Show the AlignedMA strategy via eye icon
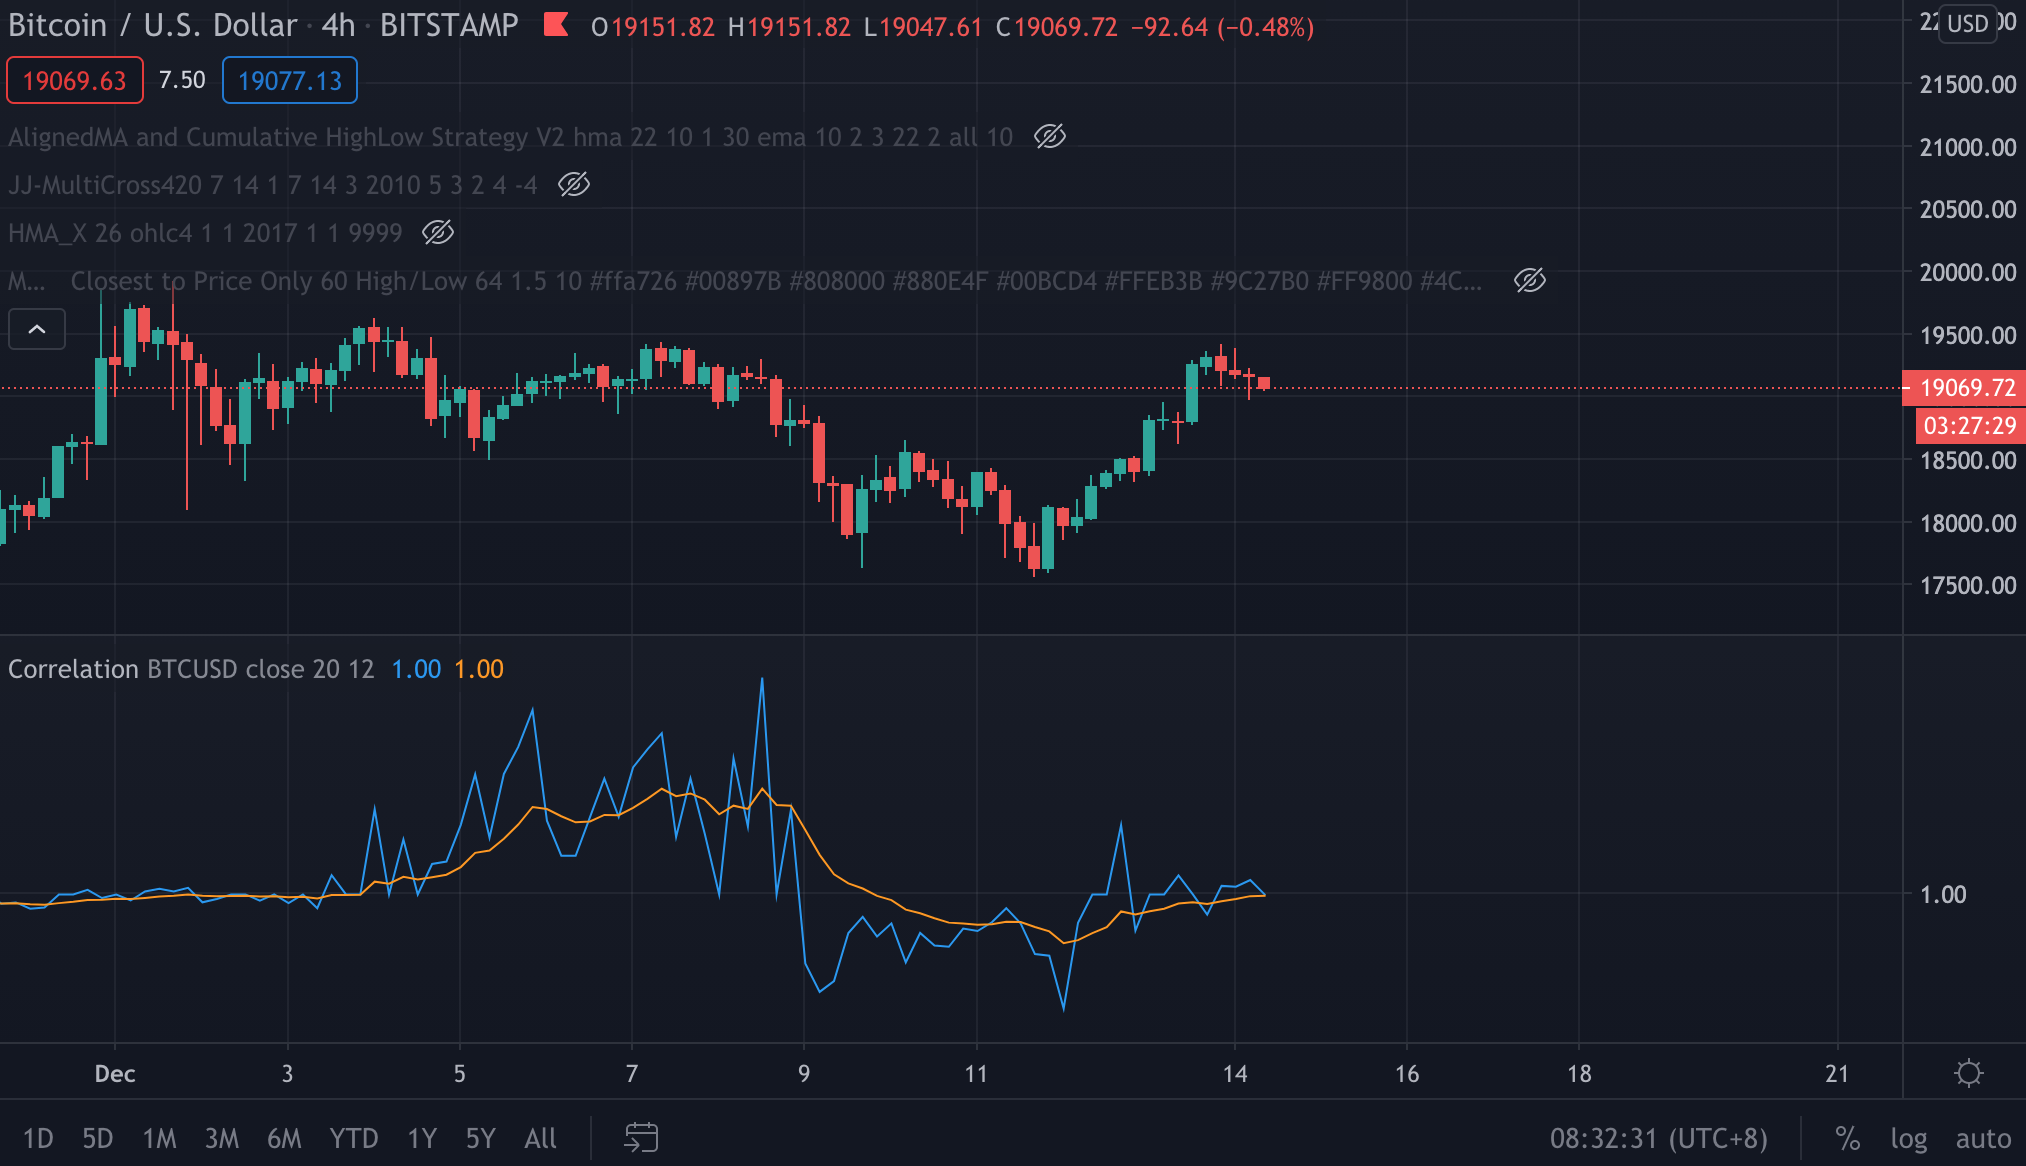2026x1166 pixels. 1049,136
